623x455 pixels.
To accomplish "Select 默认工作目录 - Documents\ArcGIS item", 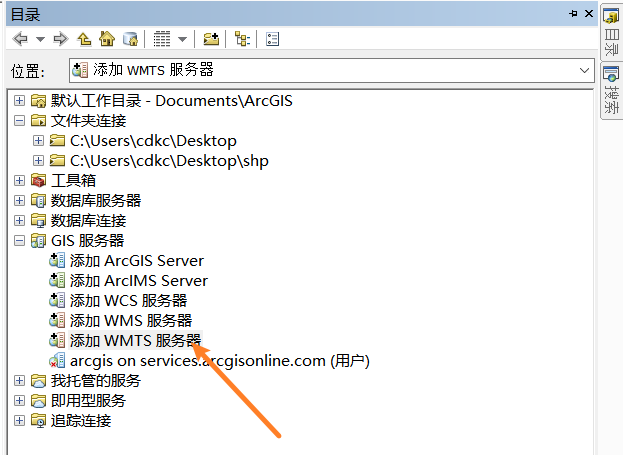I will [172, 101].
